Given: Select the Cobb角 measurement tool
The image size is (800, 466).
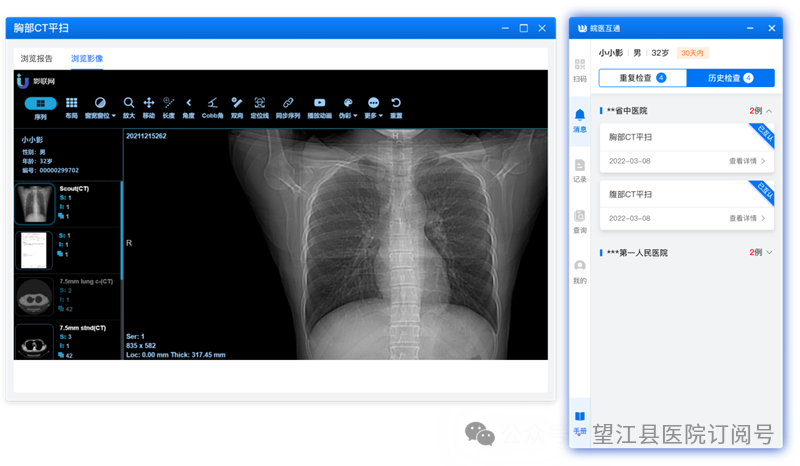Looking at the screenshot, I should coord(212,108).
